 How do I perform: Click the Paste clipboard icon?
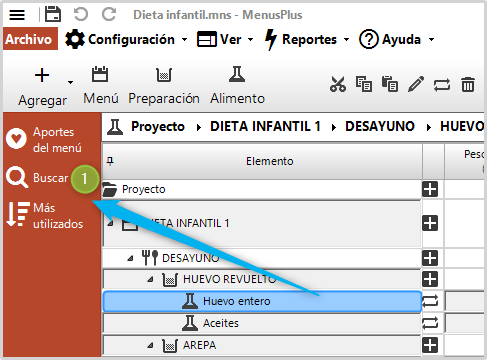(390, 84)
